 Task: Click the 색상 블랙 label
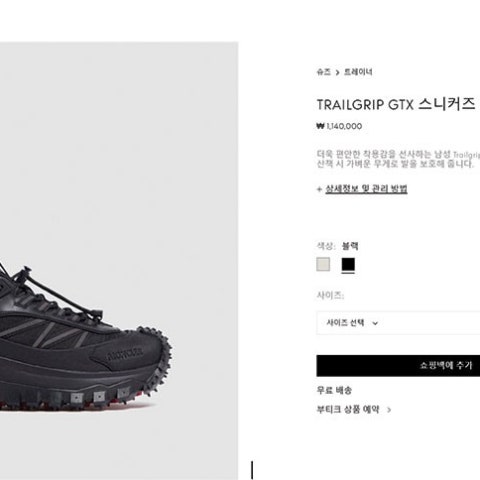(x=337, y=246)
